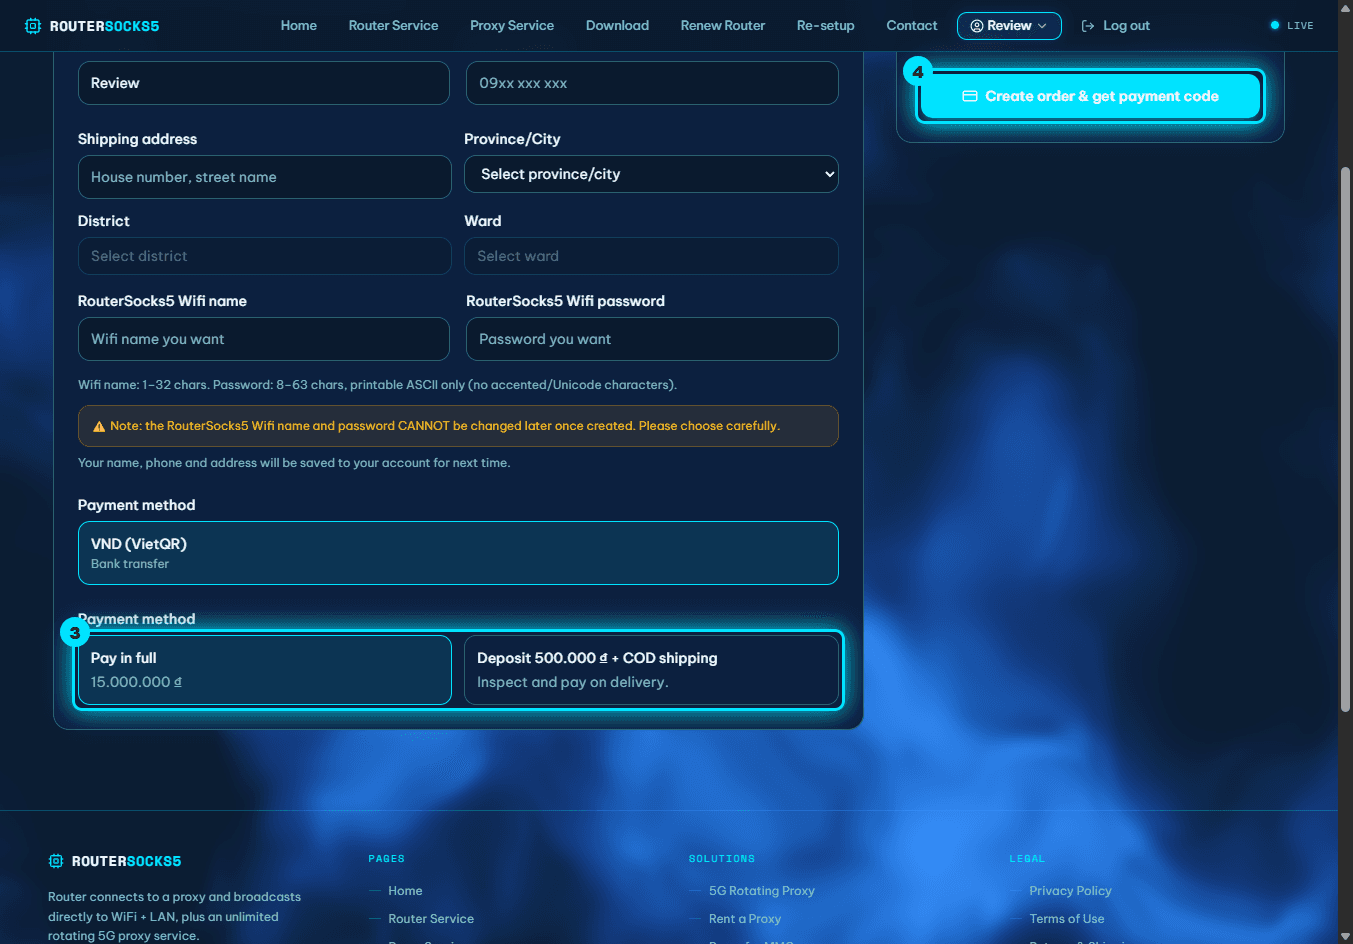Open the Download page

point(617,26)
